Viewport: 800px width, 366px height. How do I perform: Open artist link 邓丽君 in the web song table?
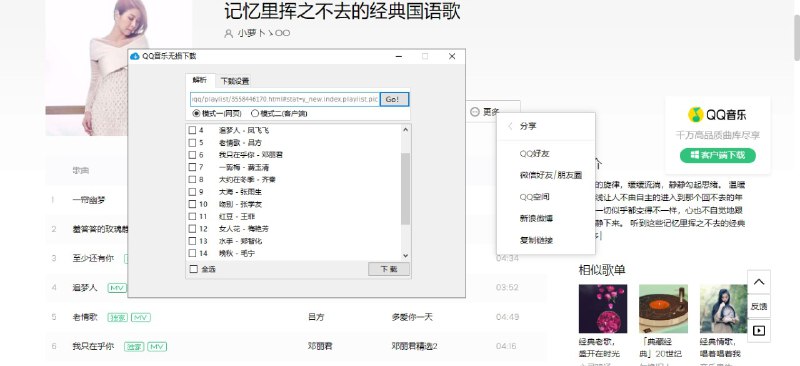tap(320, 346)
